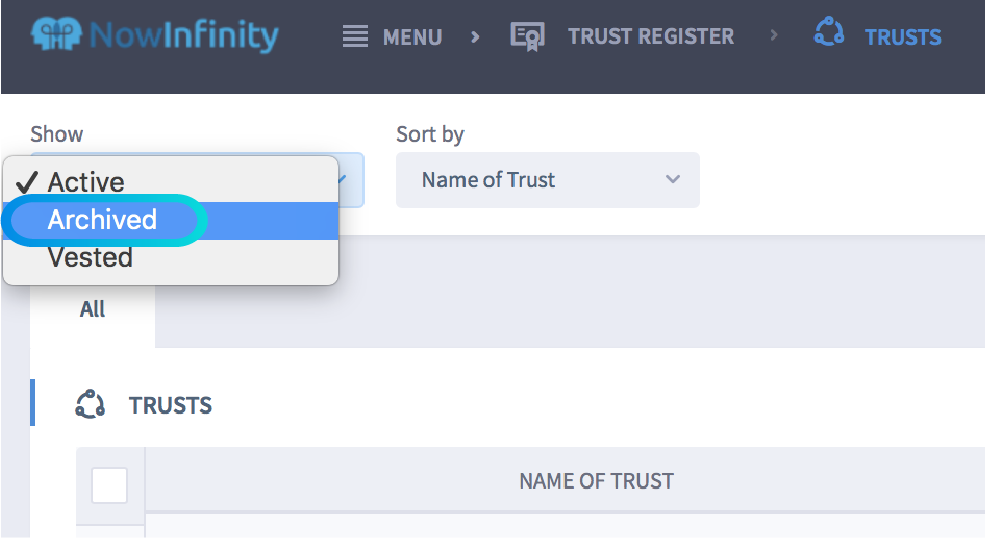Click the Show dropdown arrow

point(342,180)
